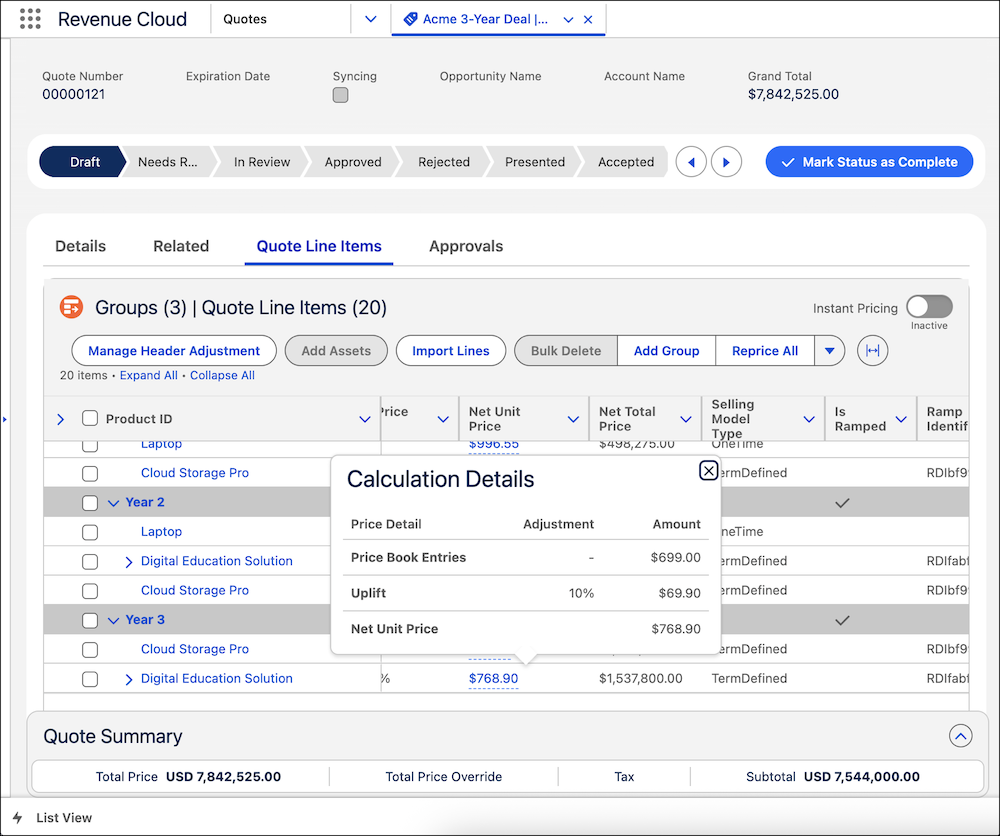The width and height of the screenshot is (1000, 836).
Task: Click the Bulk Delete button
Action: (x=566, y=351)
